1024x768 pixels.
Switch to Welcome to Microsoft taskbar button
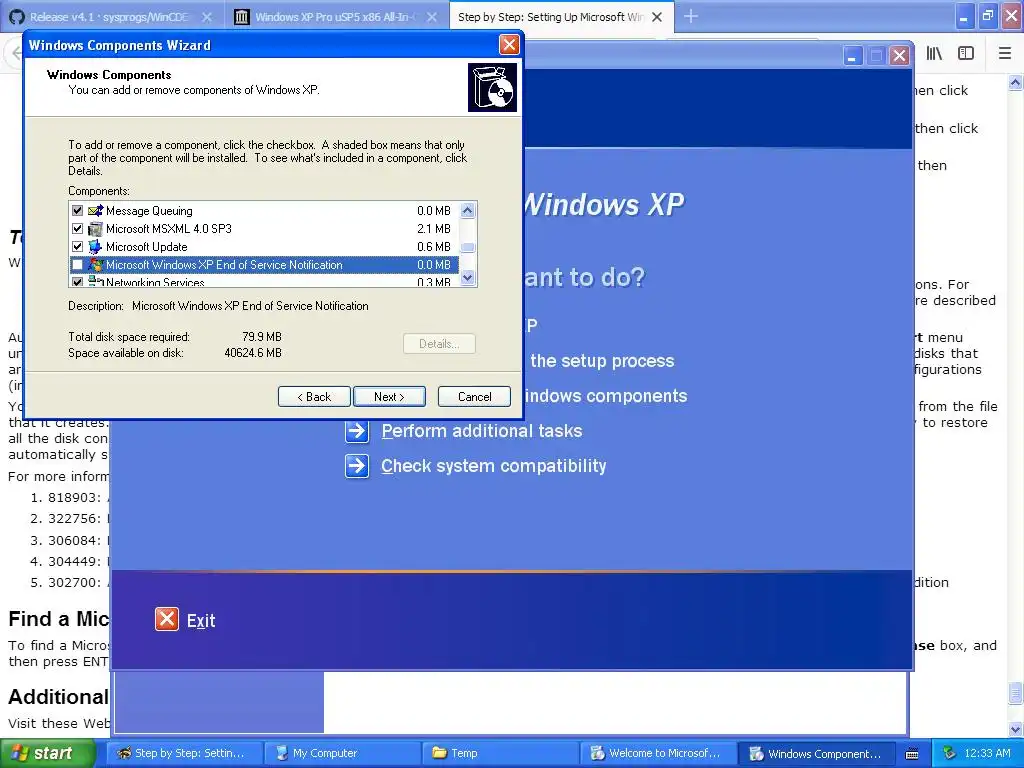pos(659,754)
